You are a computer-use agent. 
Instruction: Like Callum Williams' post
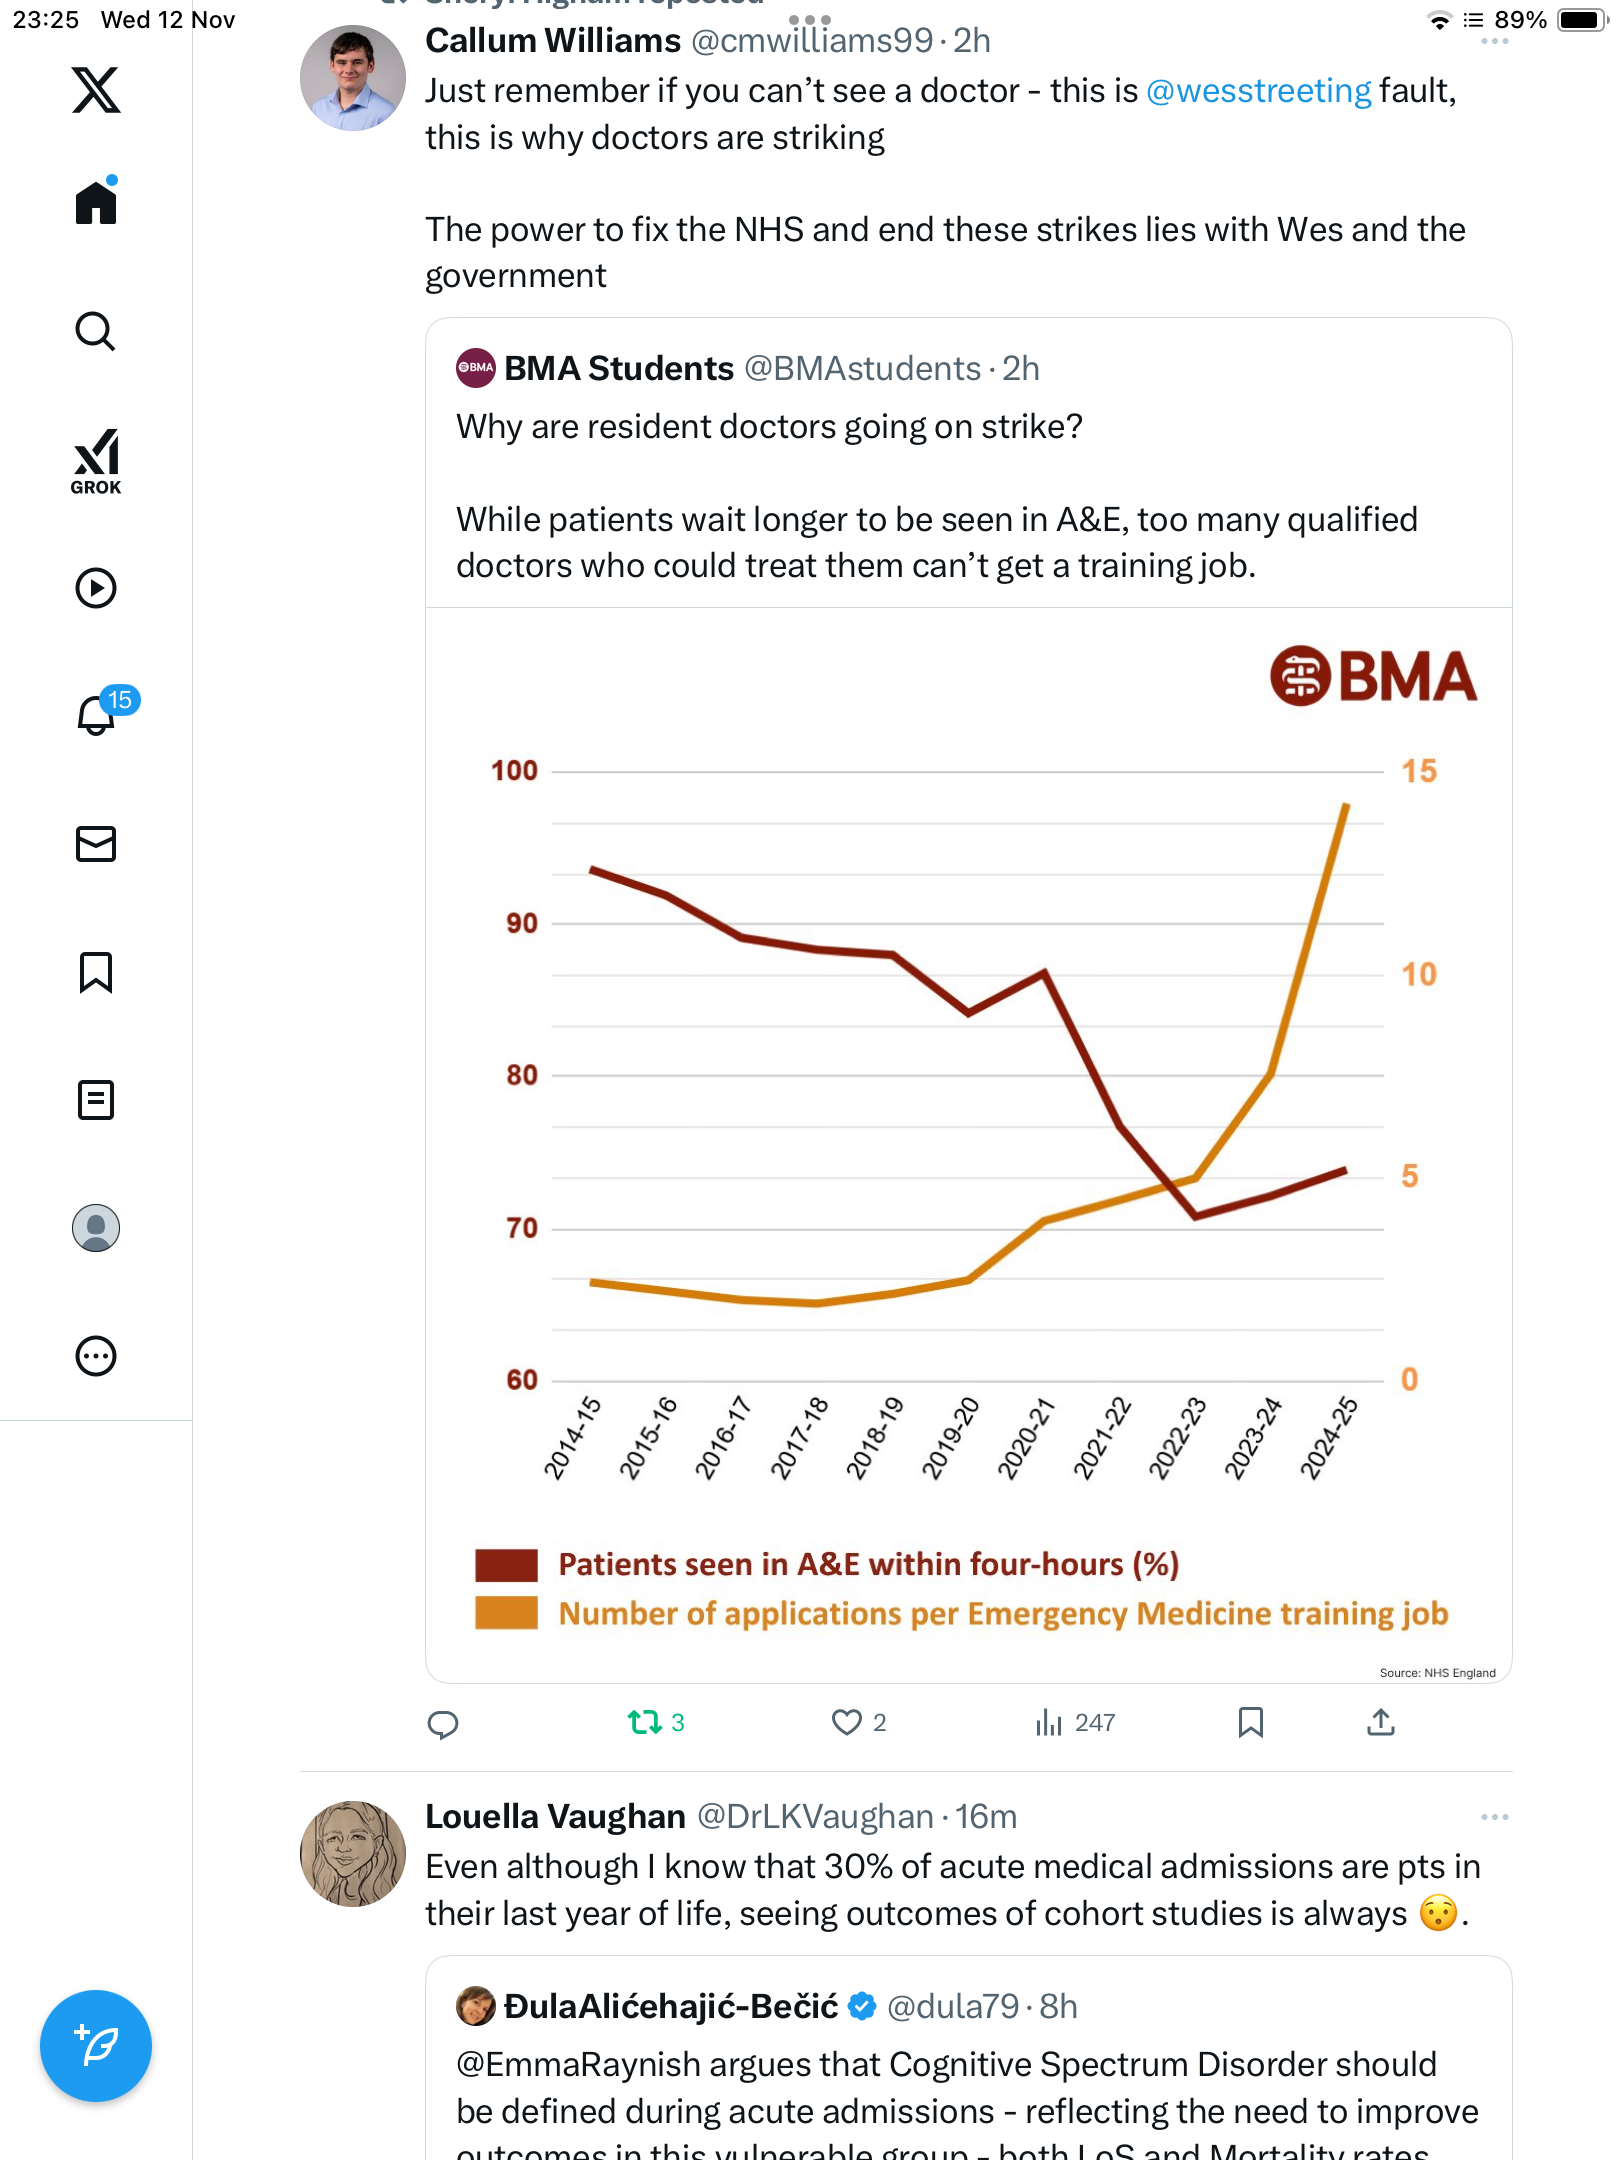click(847, 1722)
